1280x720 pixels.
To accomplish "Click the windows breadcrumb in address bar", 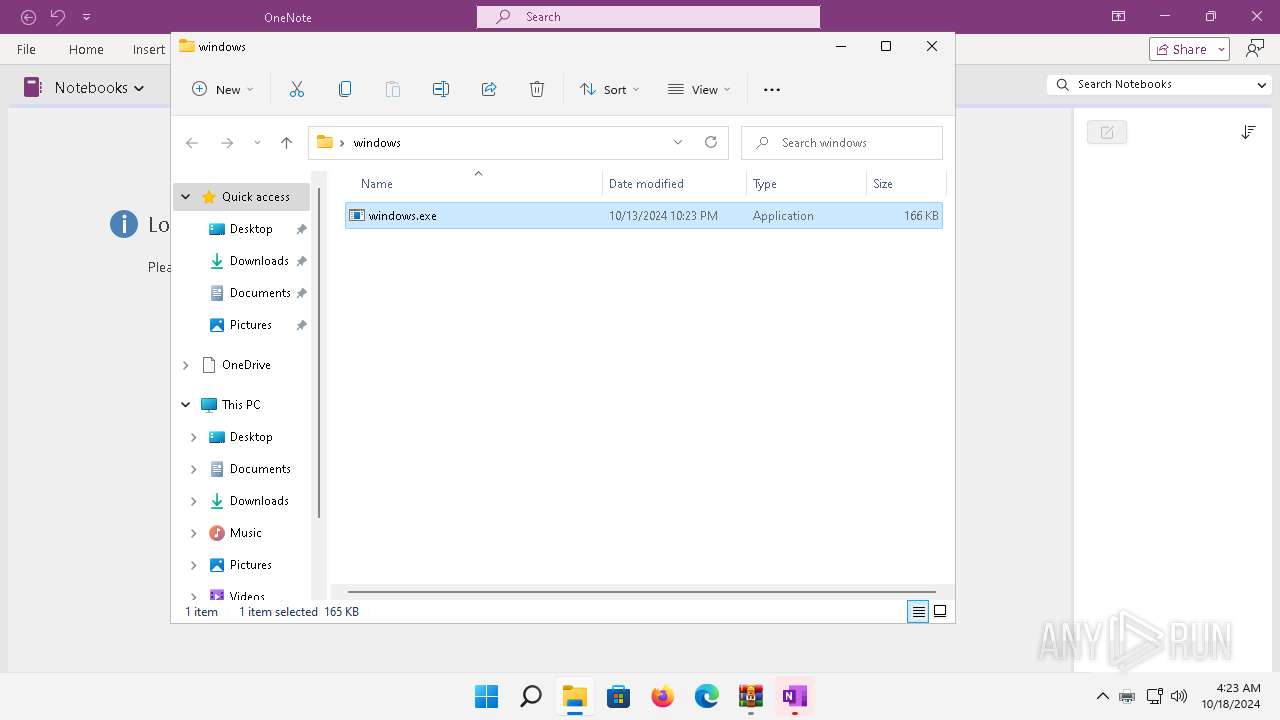I will pyautogui.click(x=377, y=143).
